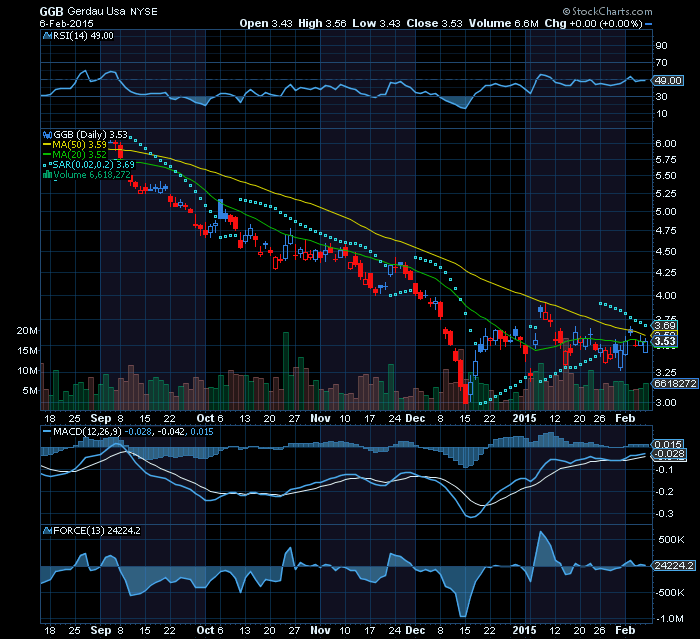Click the 70 RSI axis label
The width and height of the screenshot is (700, 639).
[662, 63]
